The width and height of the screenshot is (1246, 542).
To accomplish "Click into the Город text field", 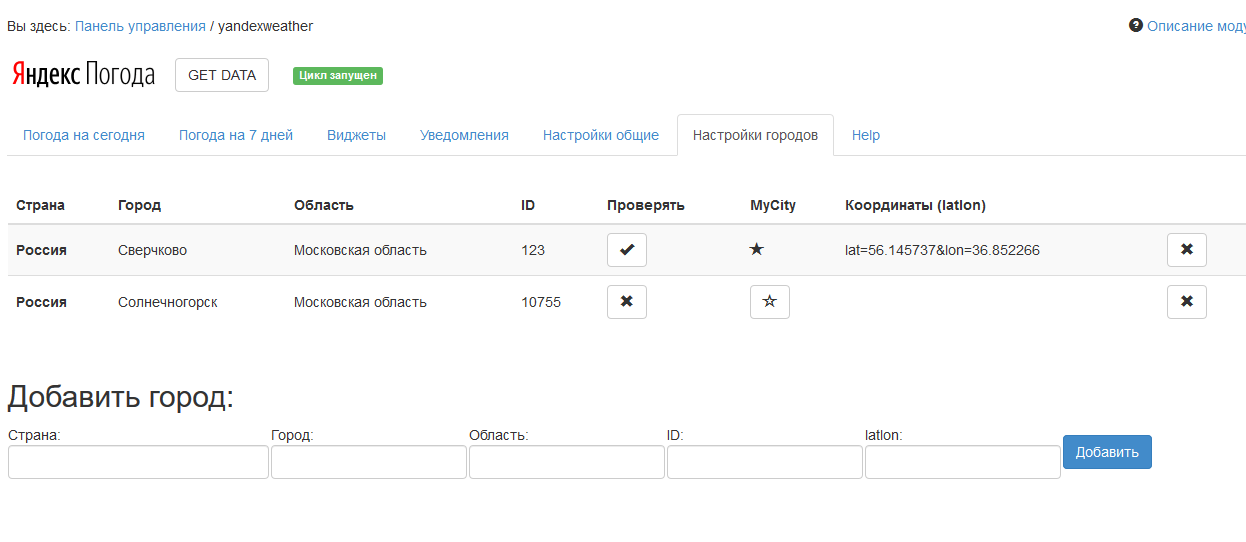I will 368,462.
